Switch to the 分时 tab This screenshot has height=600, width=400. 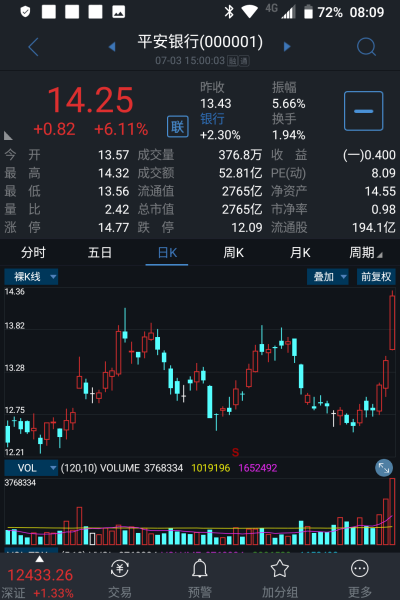tap(33, 253)
